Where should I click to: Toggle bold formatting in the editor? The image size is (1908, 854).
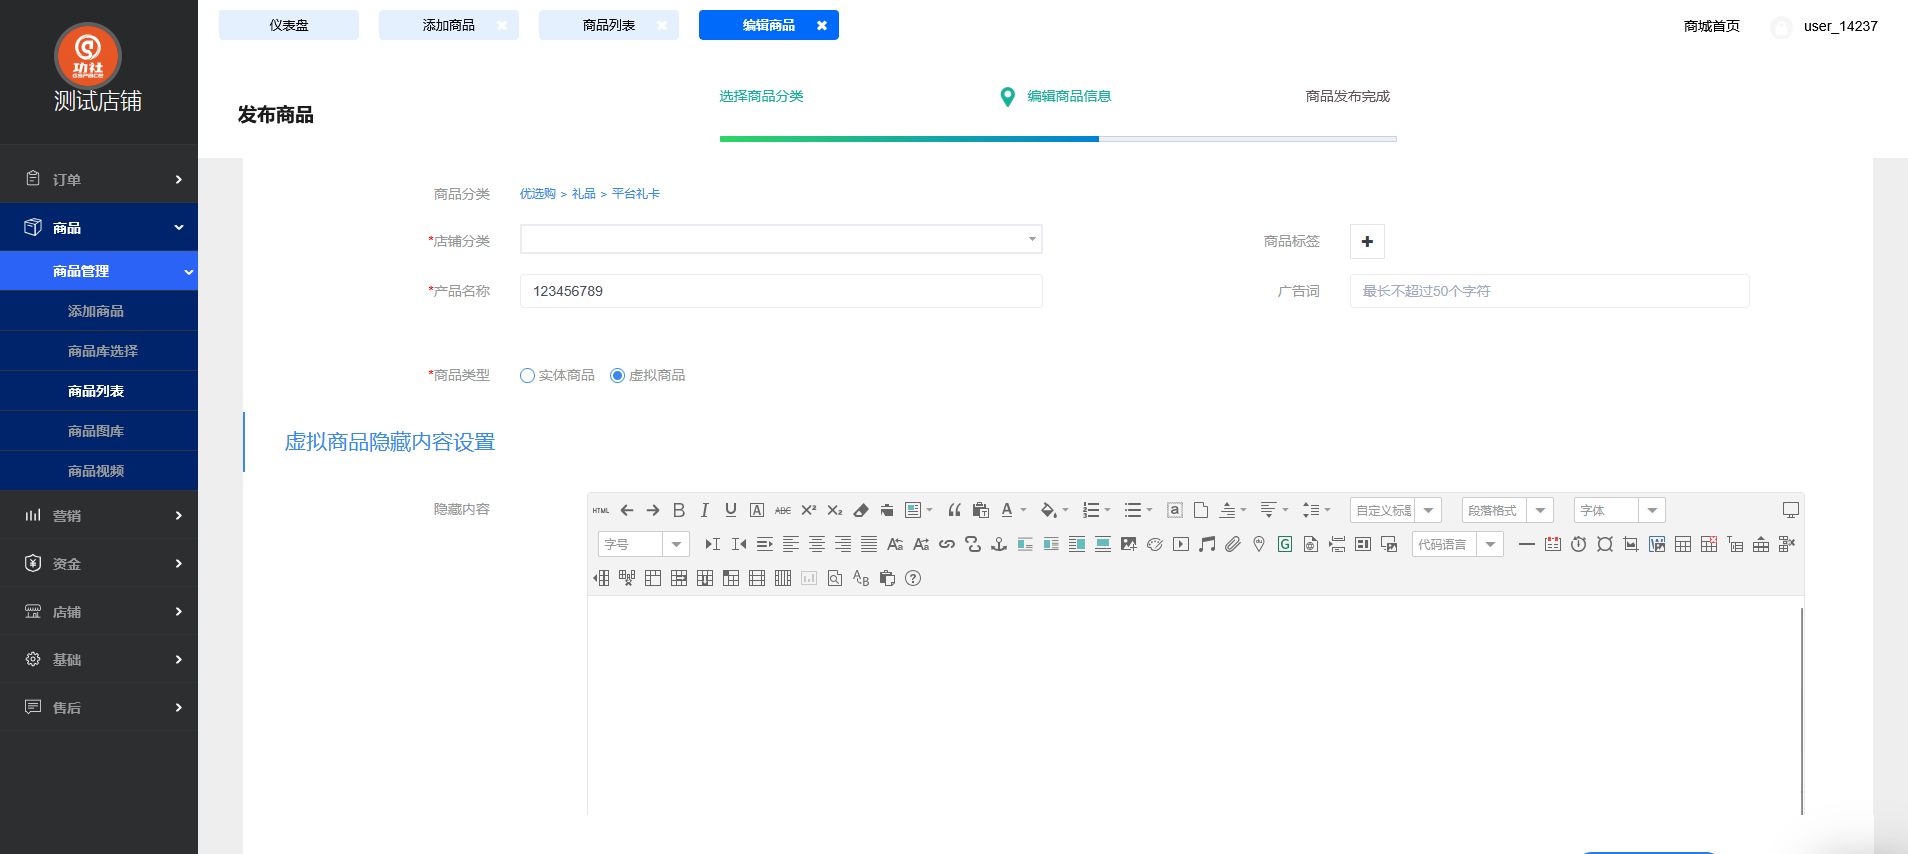[x=679, y=510]
